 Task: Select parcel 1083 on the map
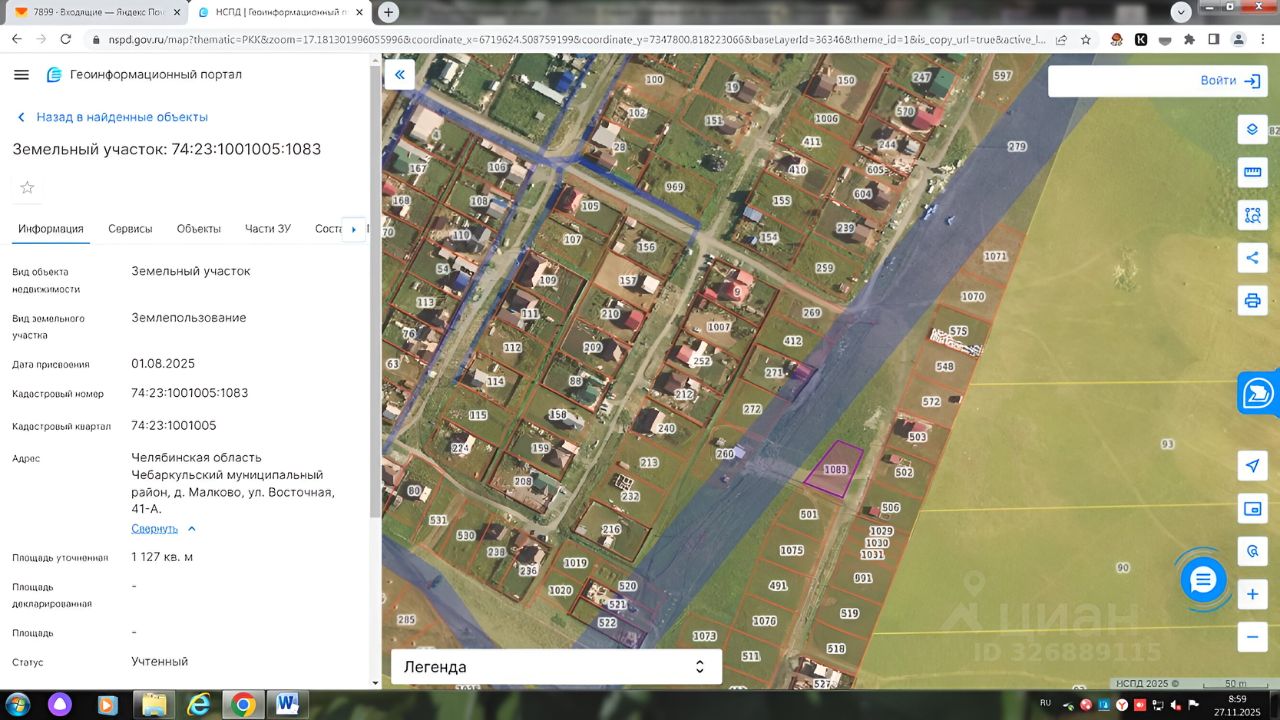[x=834, y=469]
